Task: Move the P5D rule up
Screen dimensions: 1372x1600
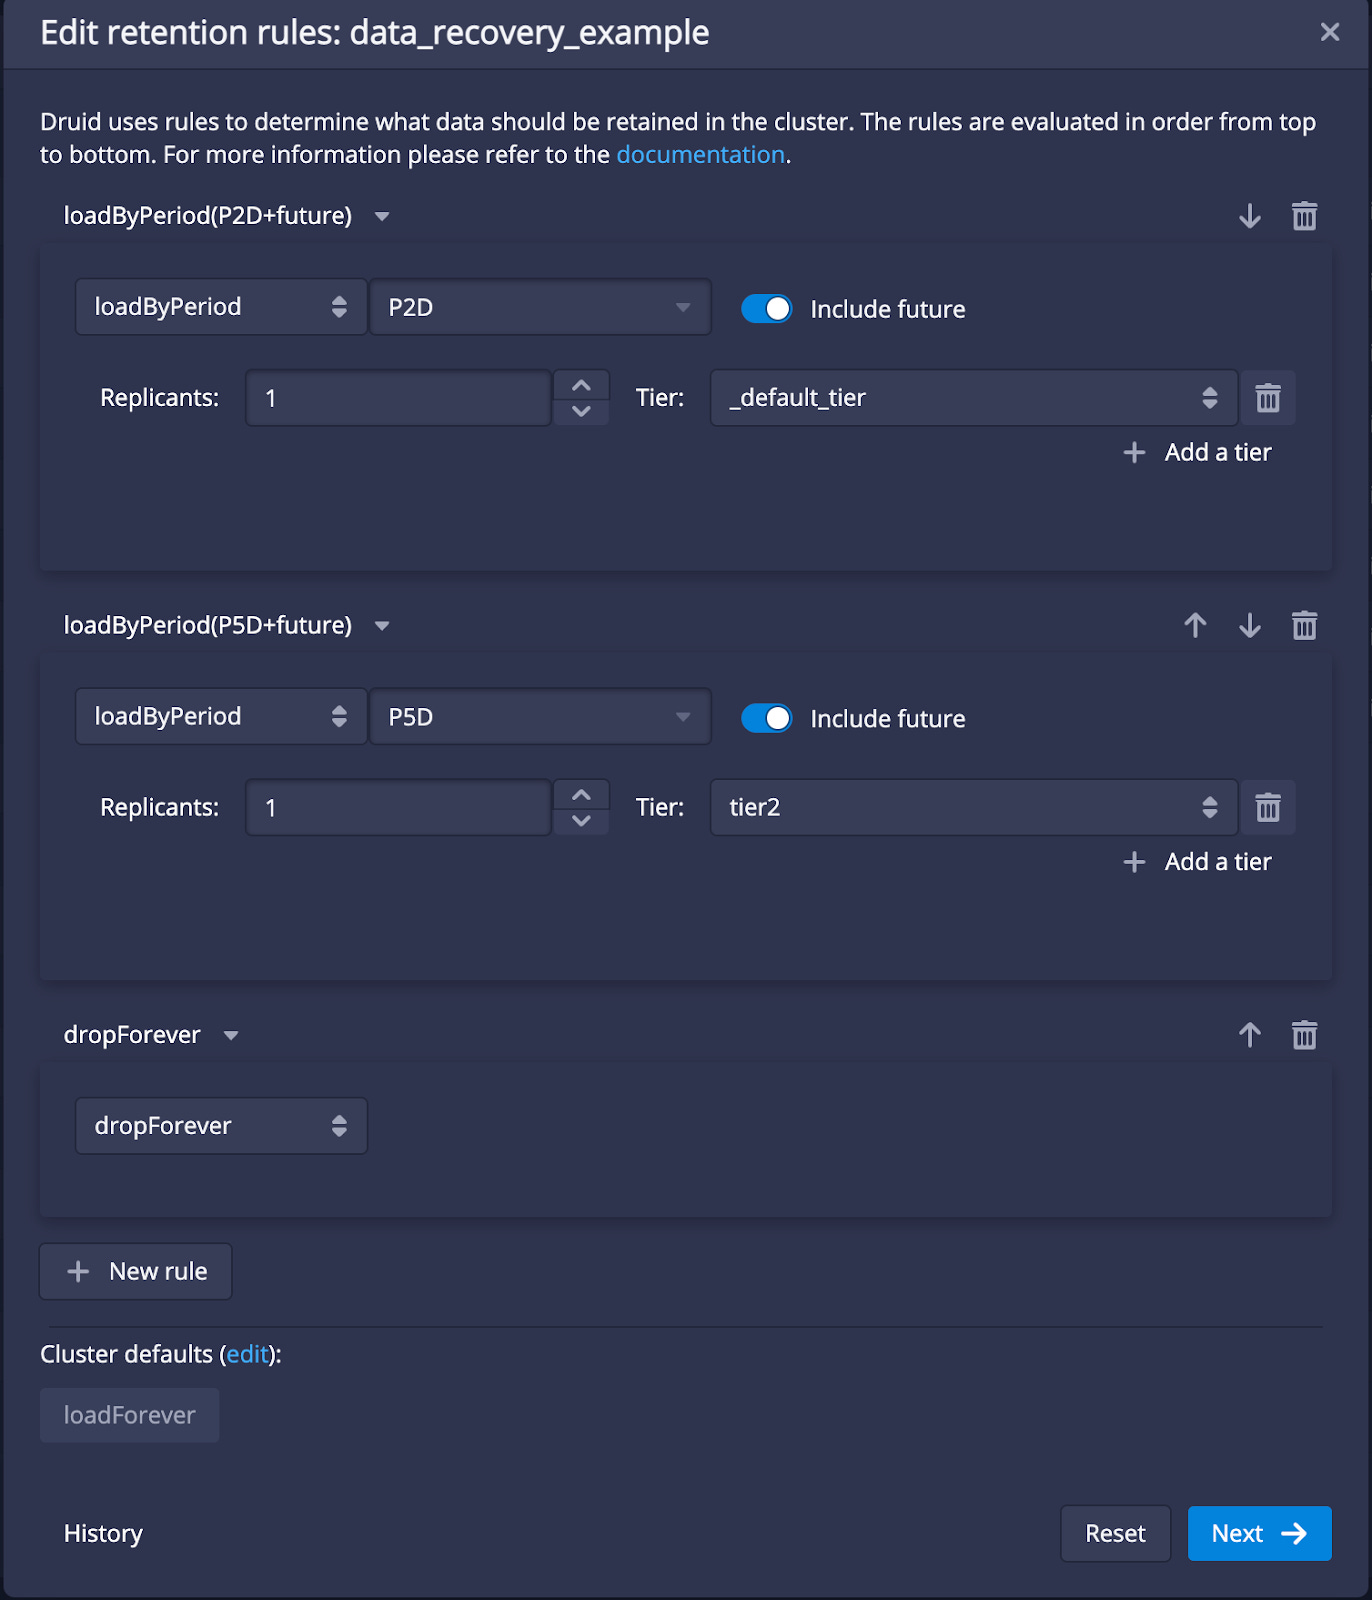Action: click(1195, 626)
